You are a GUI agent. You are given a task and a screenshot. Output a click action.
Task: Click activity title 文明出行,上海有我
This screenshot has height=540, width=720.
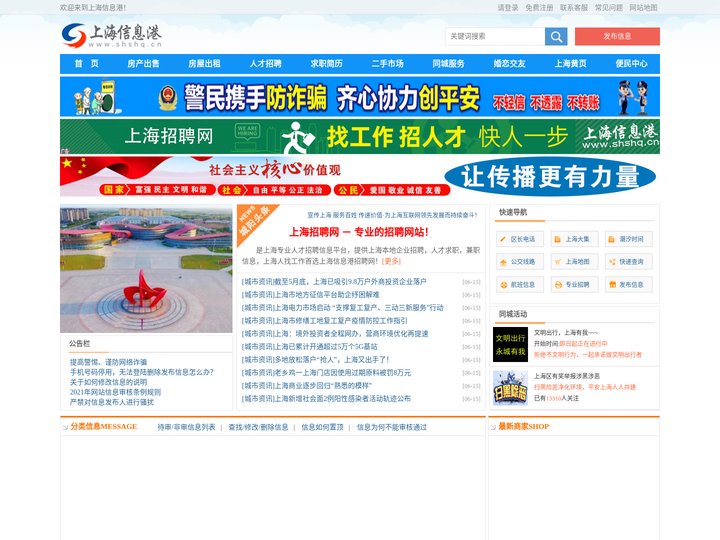point(566,332)
